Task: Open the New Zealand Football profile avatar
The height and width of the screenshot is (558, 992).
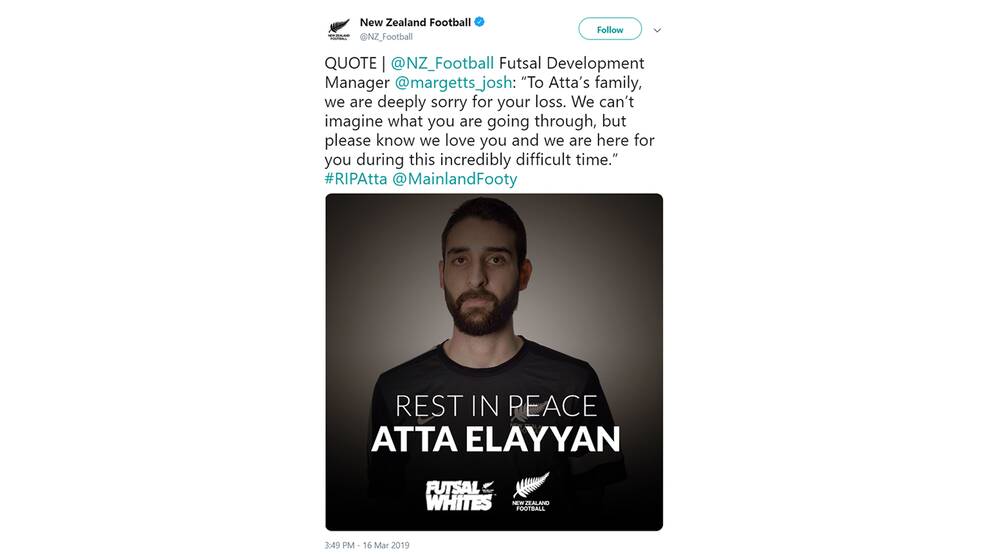Action: click(x=338, y=29)
